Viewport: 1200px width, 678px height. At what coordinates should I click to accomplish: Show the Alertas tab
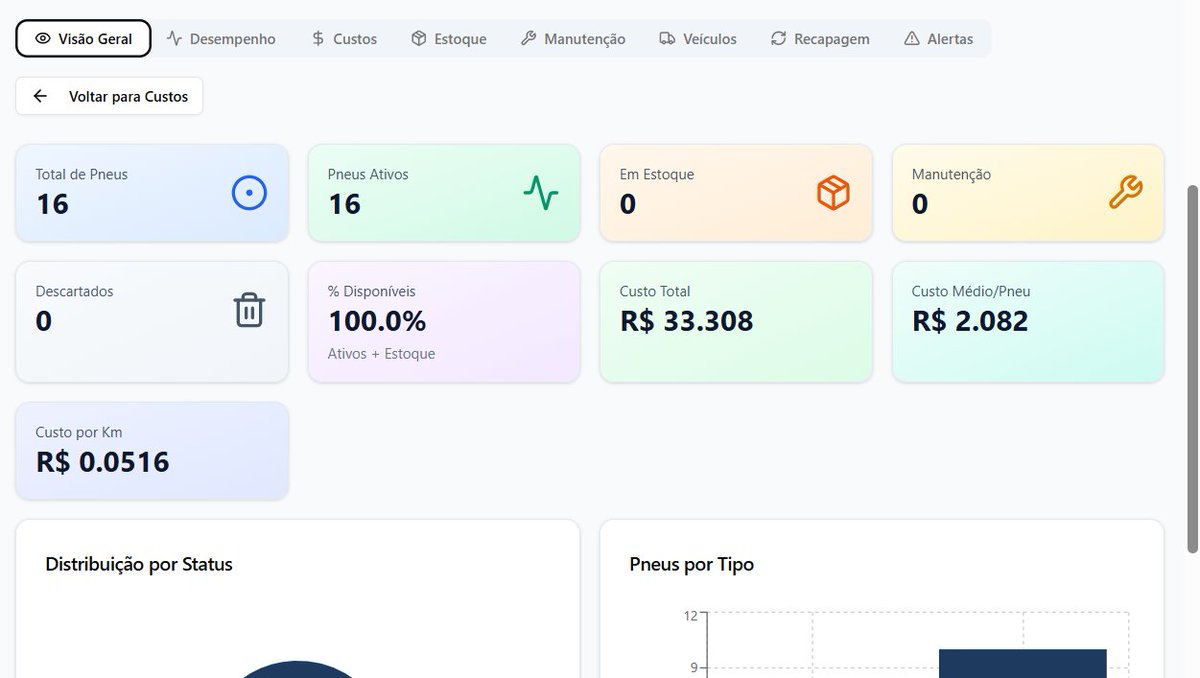coord(938,39)
